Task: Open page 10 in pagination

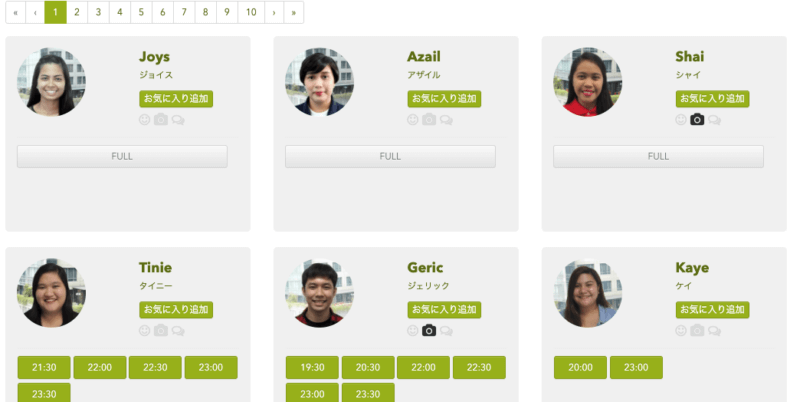Action: click(251, 12)
